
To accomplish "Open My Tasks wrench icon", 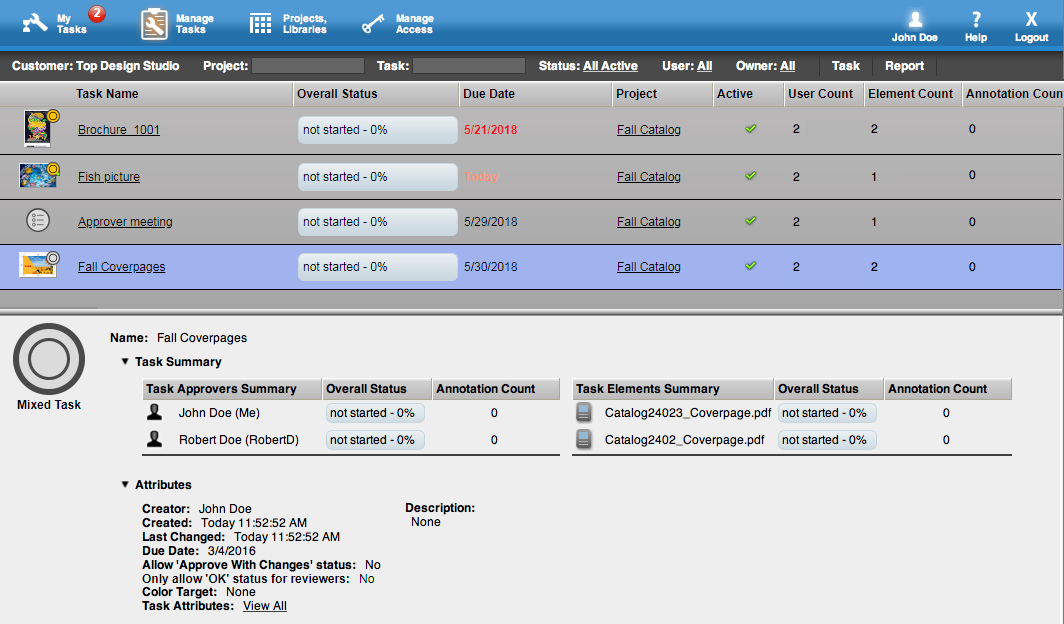I will point(36,23).
